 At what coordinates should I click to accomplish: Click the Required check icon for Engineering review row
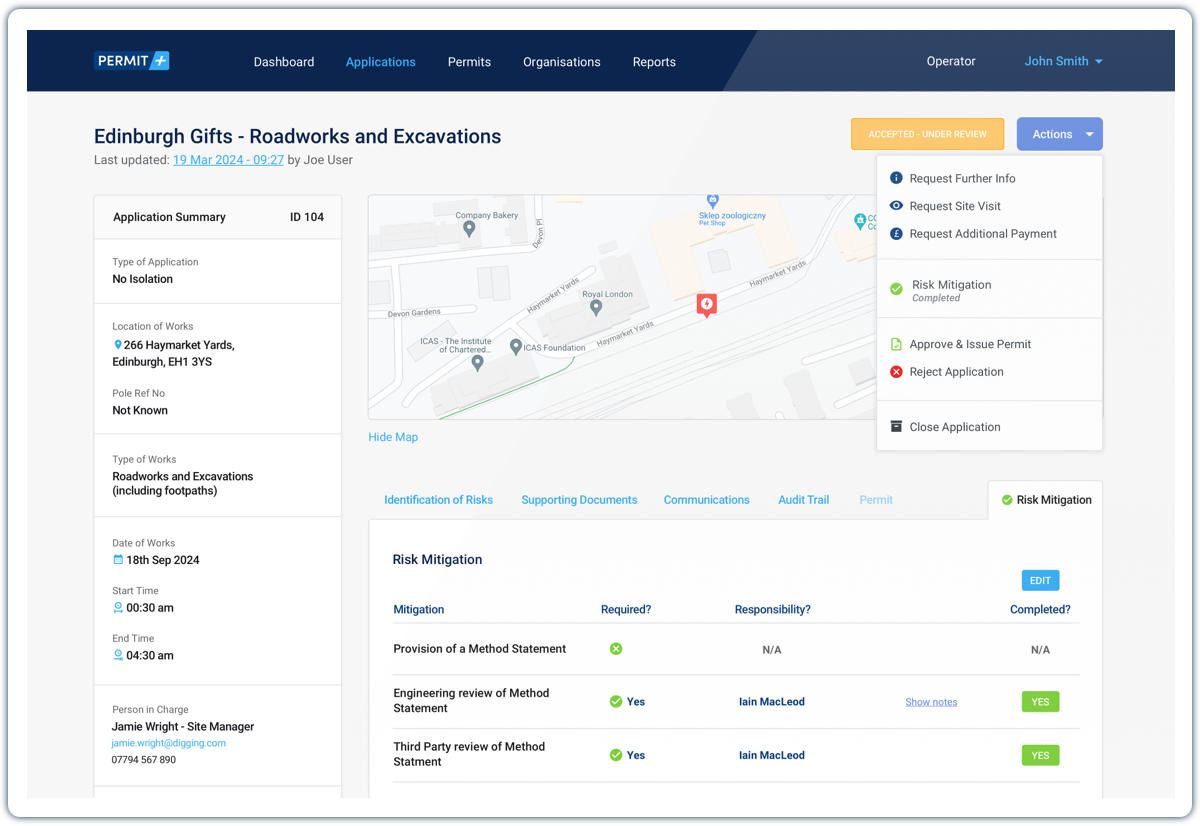click(x=616, y=702)
